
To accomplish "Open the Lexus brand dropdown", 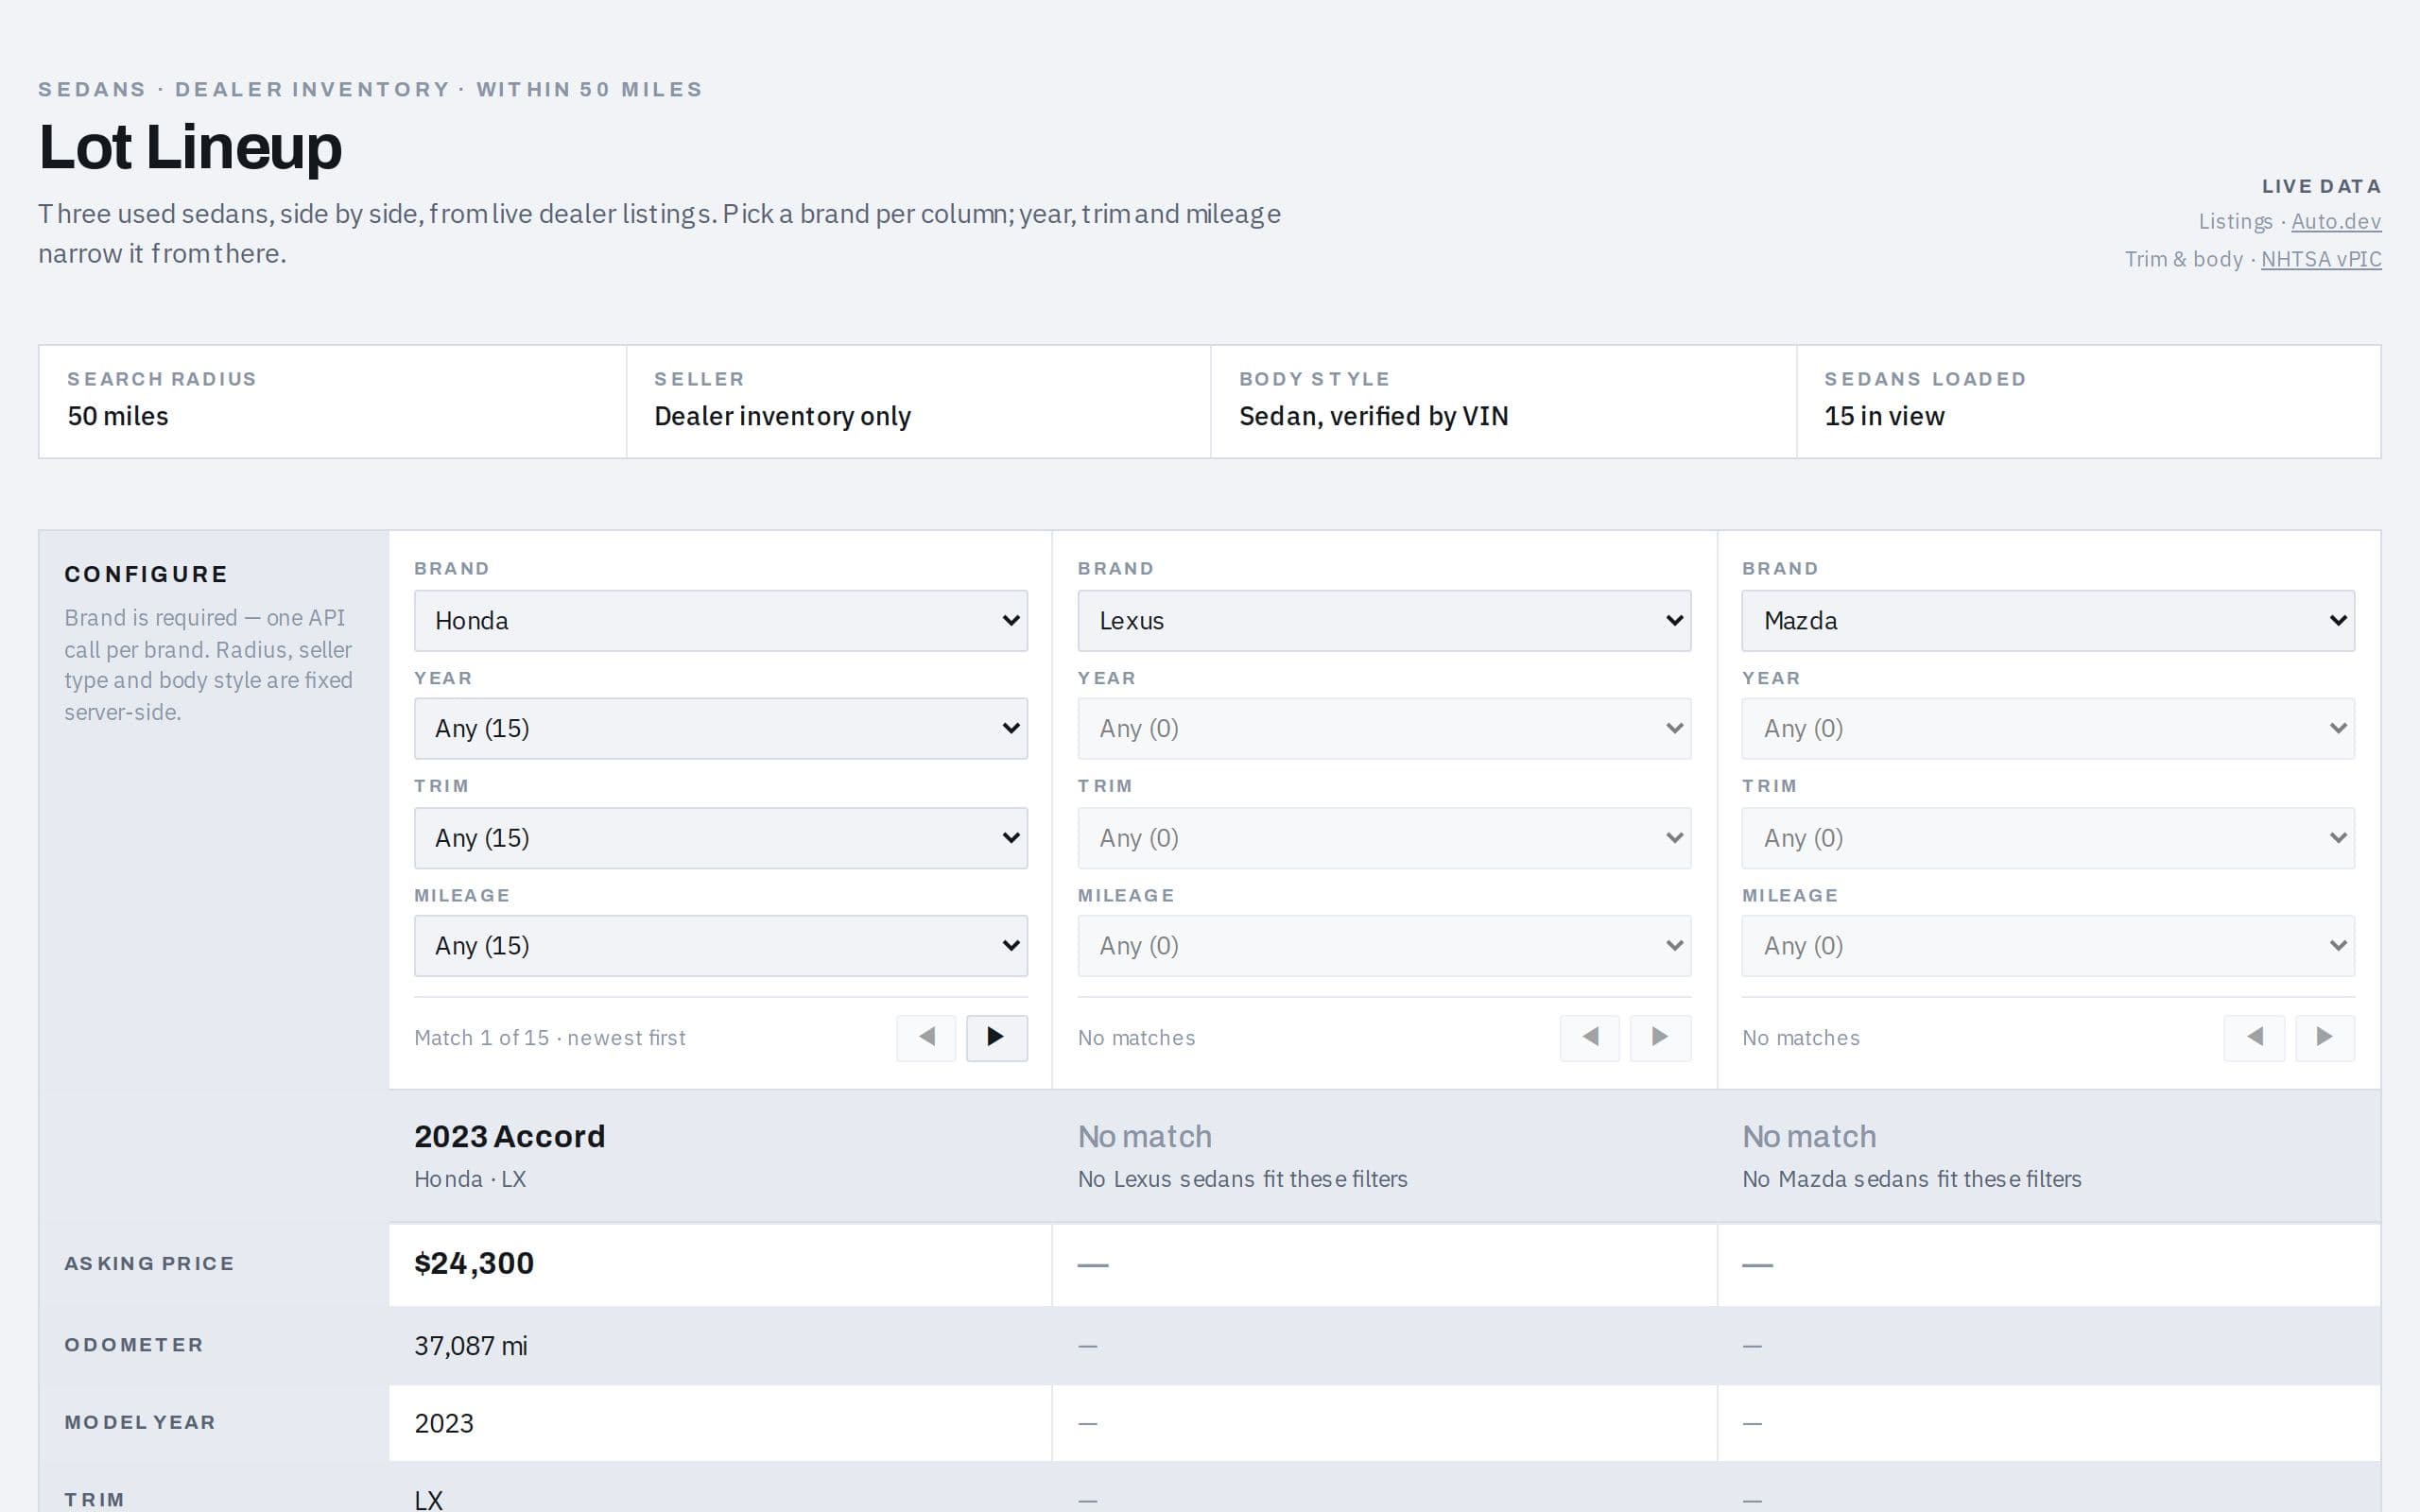I will tap(1384, 621).
